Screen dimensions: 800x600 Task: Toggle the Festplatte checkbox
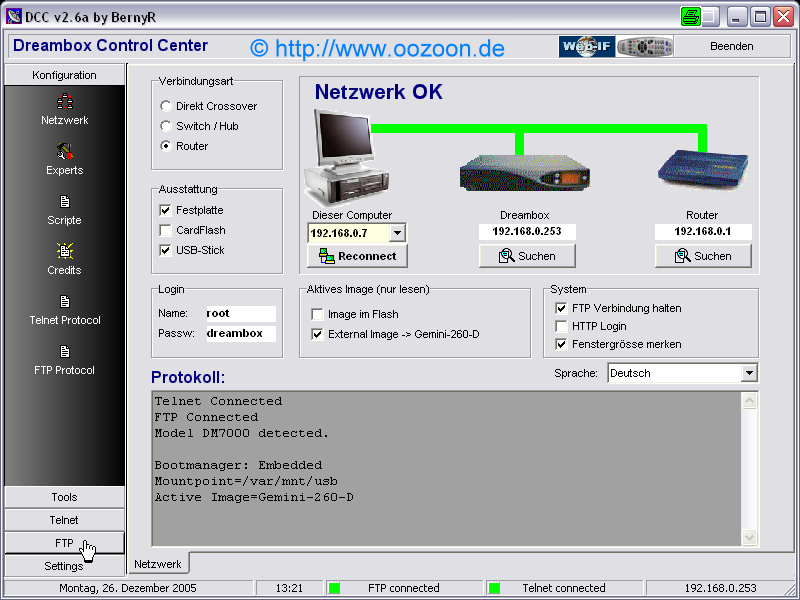[165, 210]
